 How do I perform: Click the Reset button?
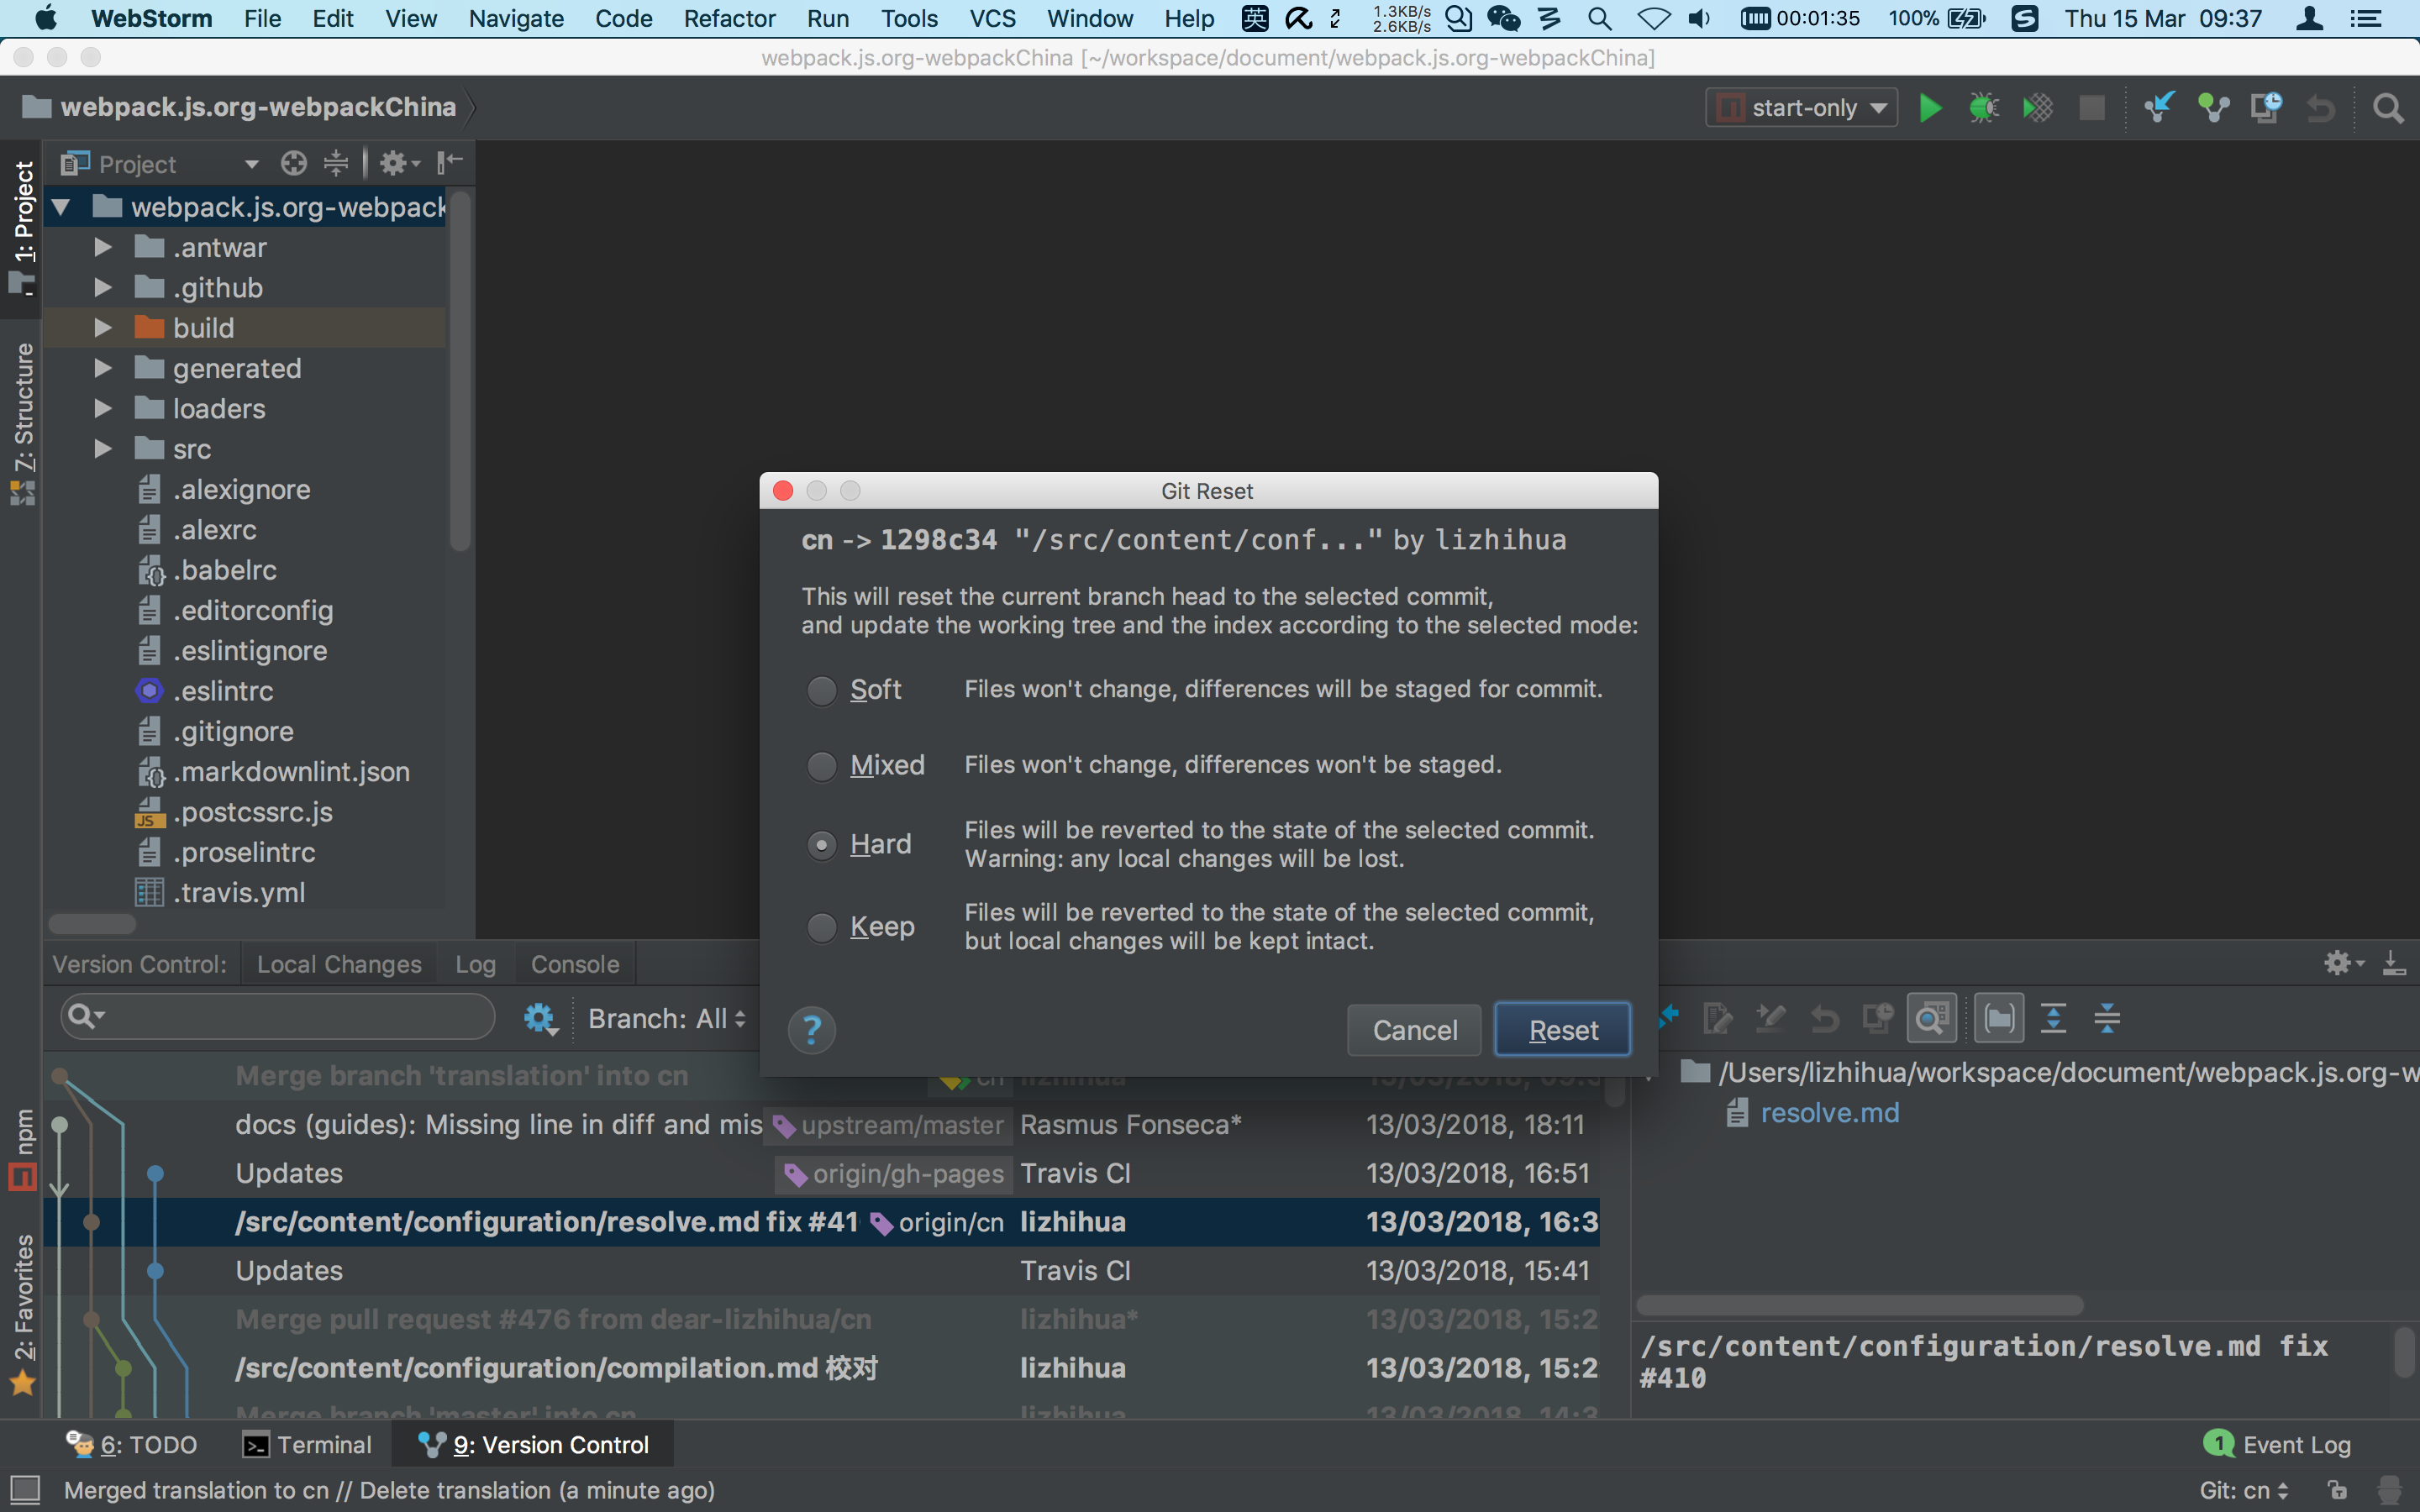click(x=1563, y=1029)
